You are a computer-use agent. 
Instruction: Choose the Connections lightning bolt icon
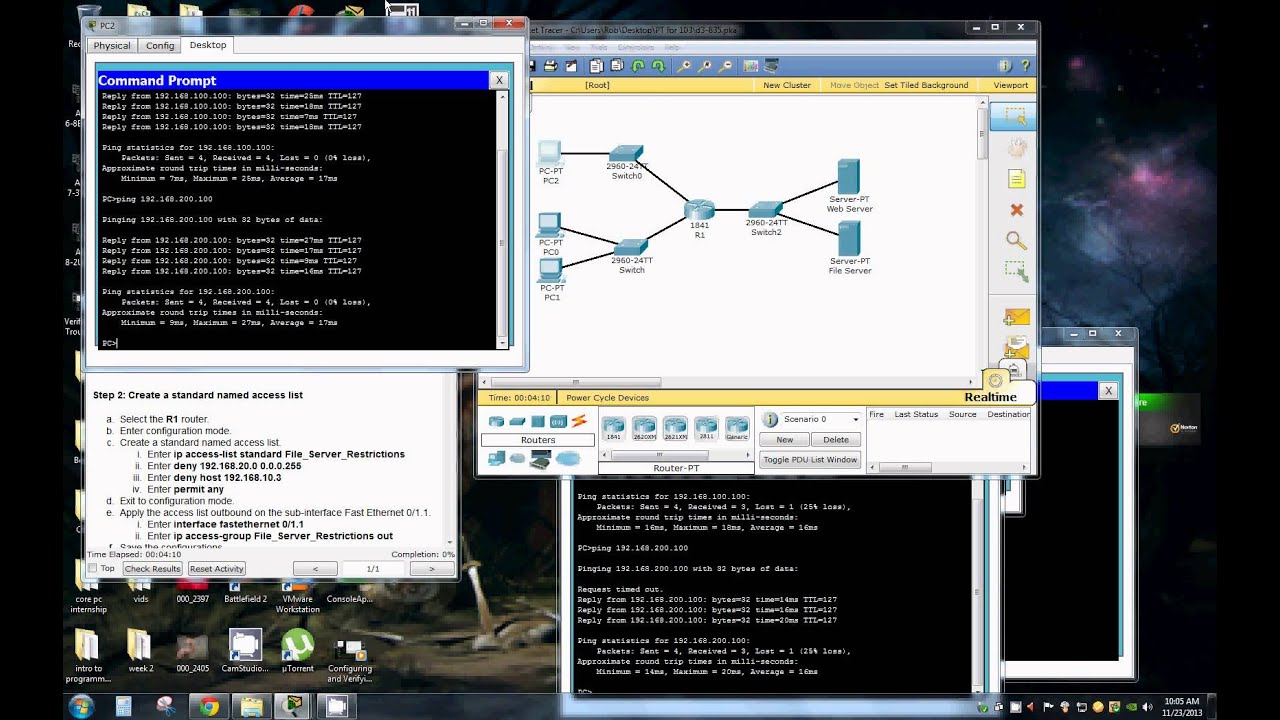coord(579,421)
